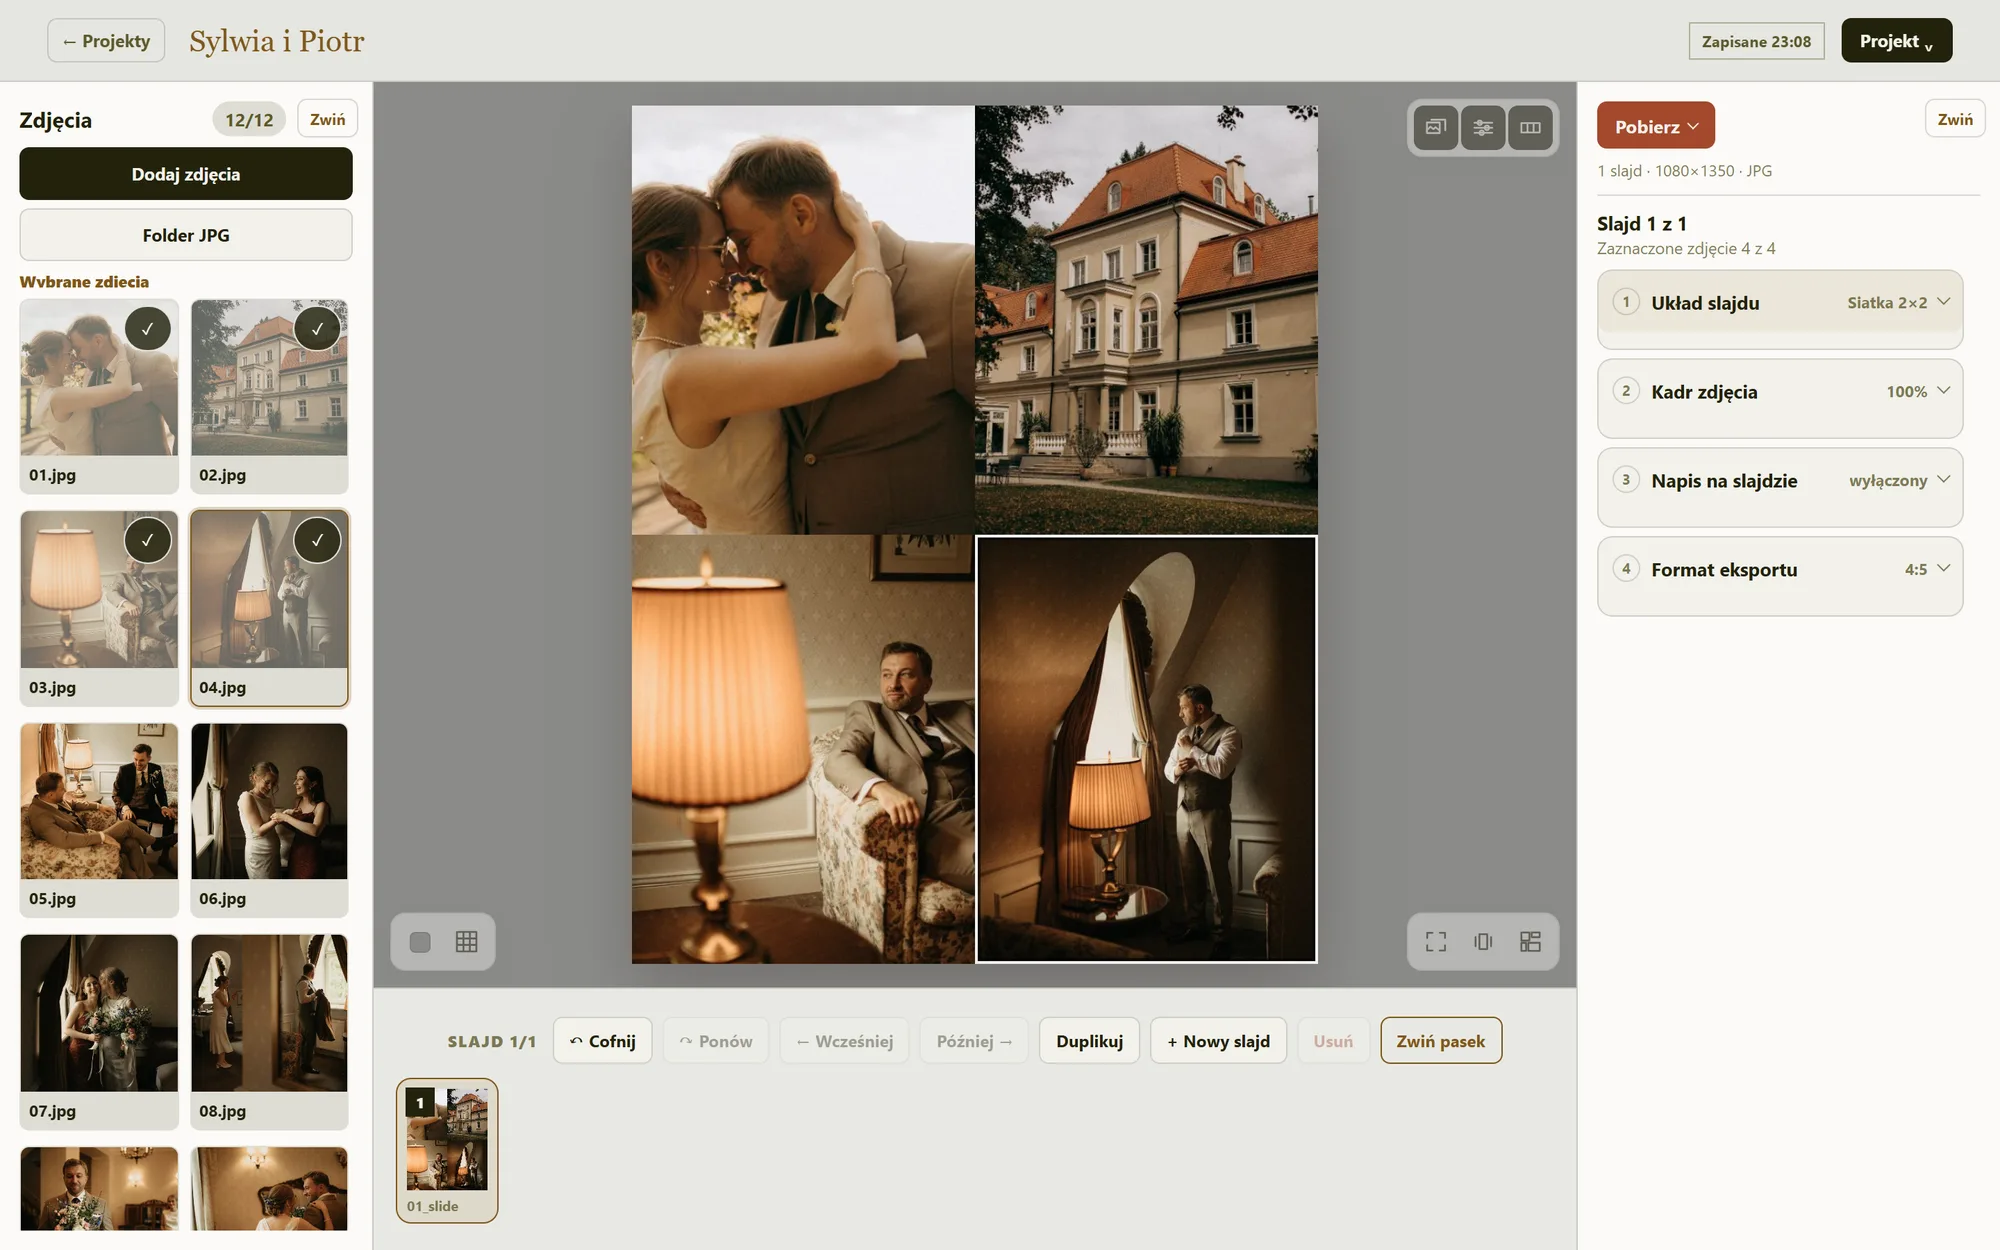Image resolution: width=2000 pixels, height=1250 pixels.
Task: Uncheck the checkmark on 04.jpg
Action: pyautogui.click(x=317, y=540)
